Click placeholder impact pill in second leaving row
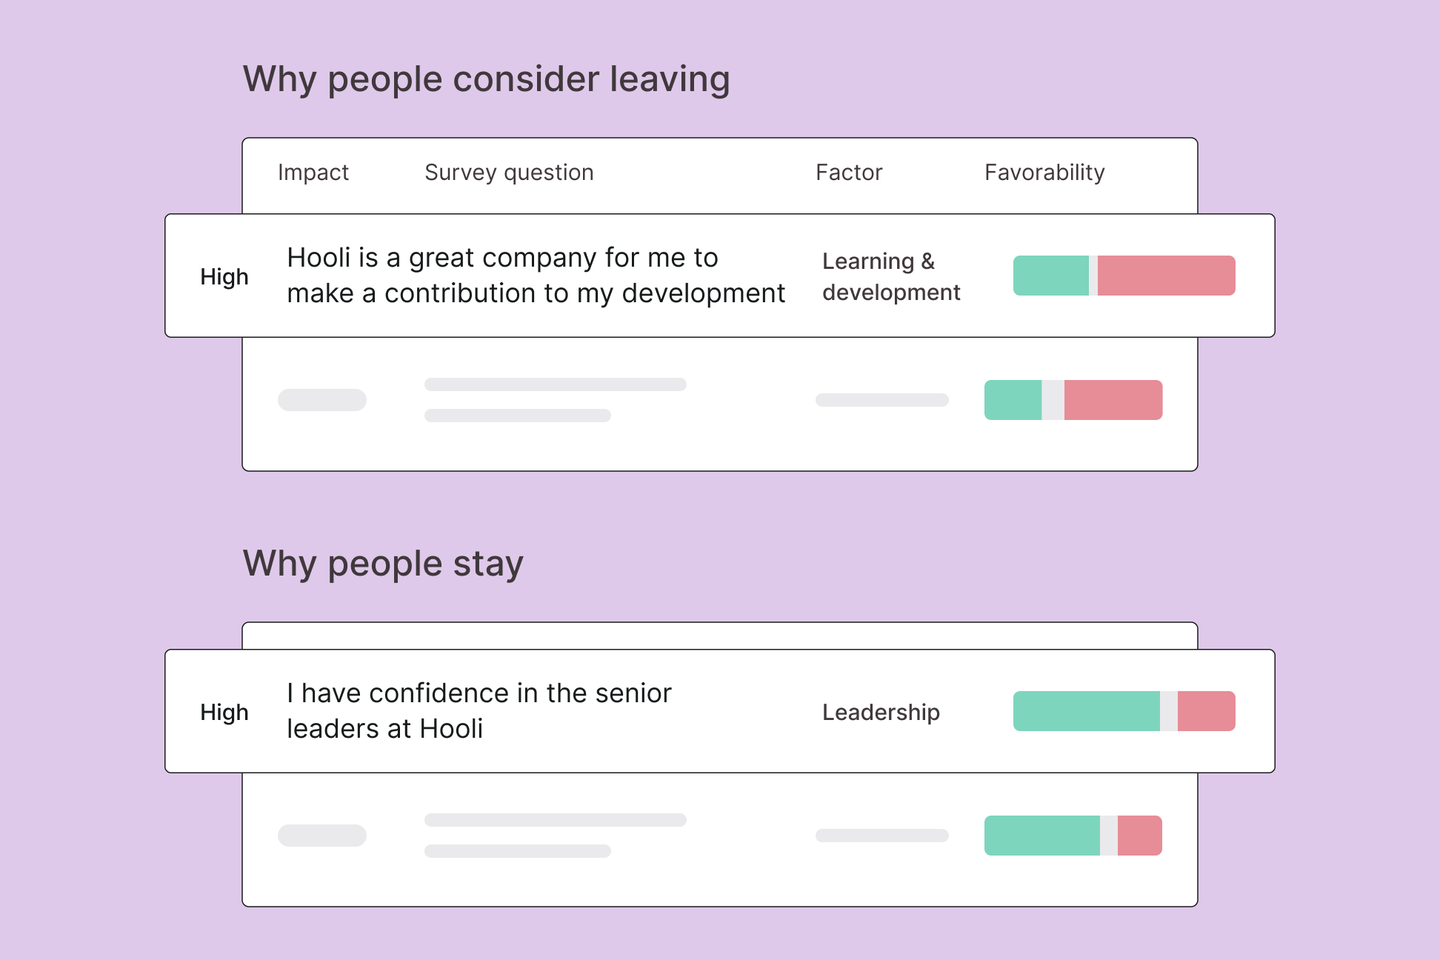1440x960 pixels. pos(322,400)
